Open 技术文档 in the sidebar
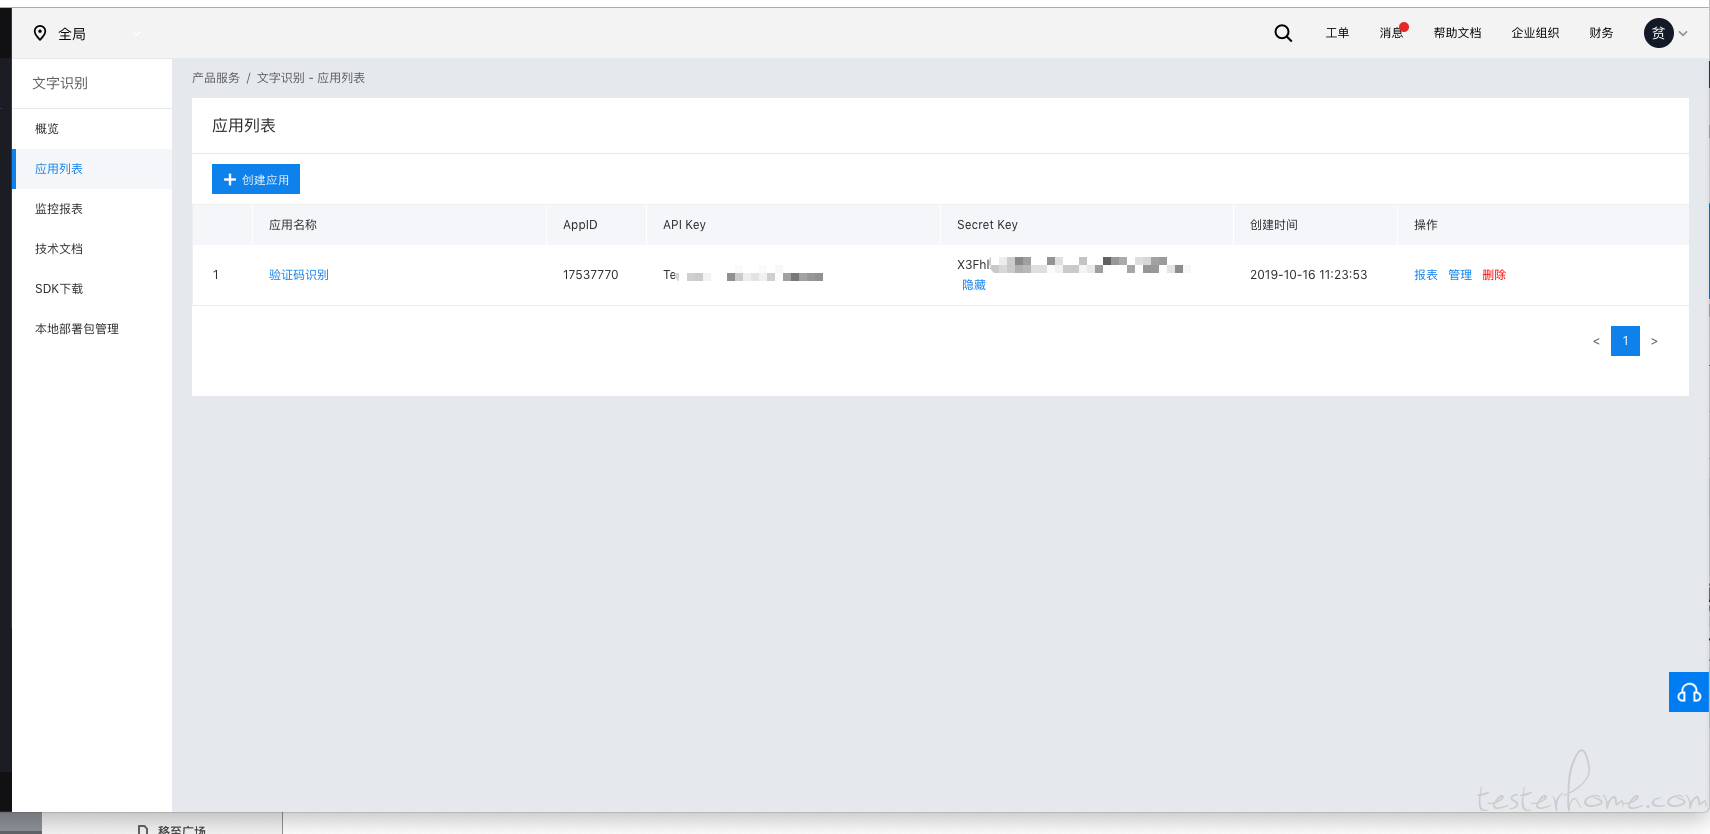Image resolution: width=1710 pixels, height=834 pixels. pyautogui.click(x=92, y=249)
